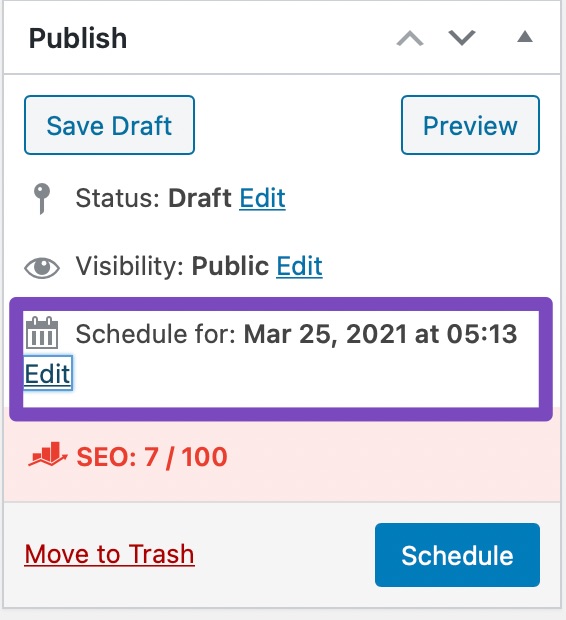Click Move to Trash link

[109, 554]
